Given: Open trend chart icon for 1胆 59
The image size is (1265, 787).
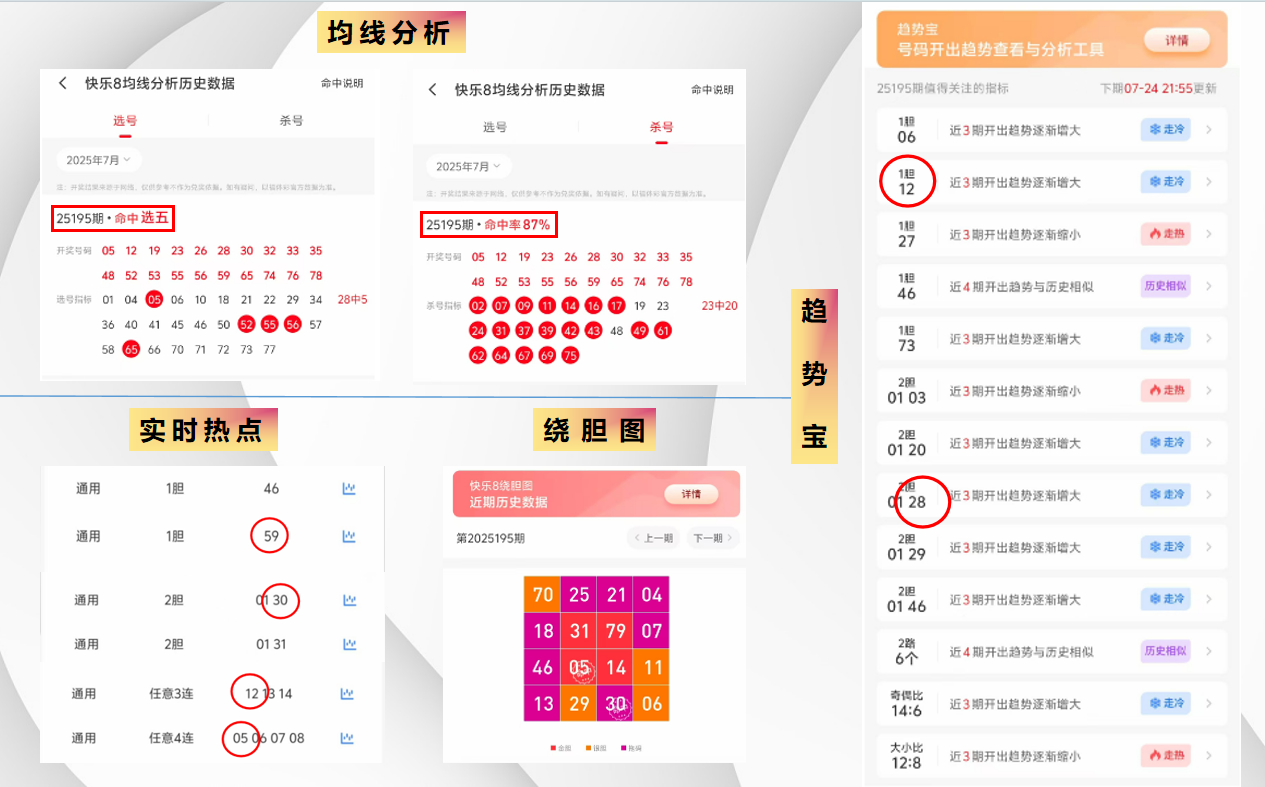Looking at the screenshot, I should [349, 536].
